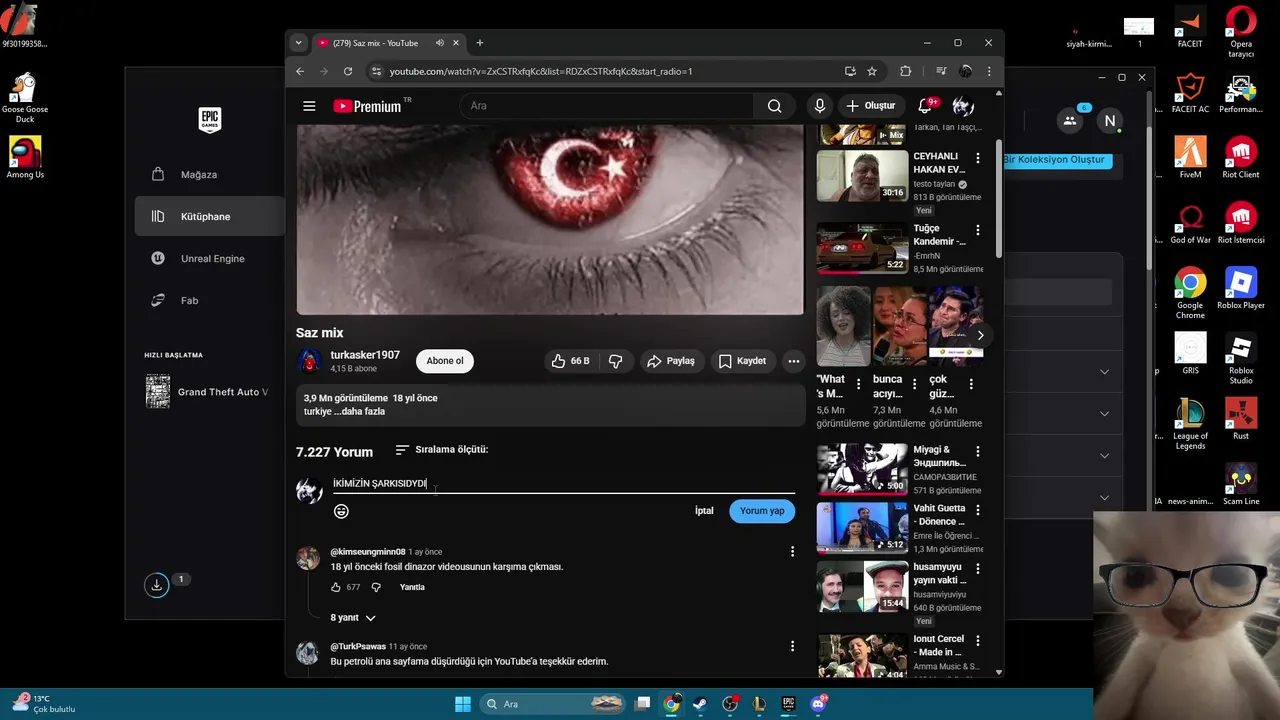Expand the 8 yanıt replies
The height and width of the screenshot is (720, 1280).
(x=353, y=618)
